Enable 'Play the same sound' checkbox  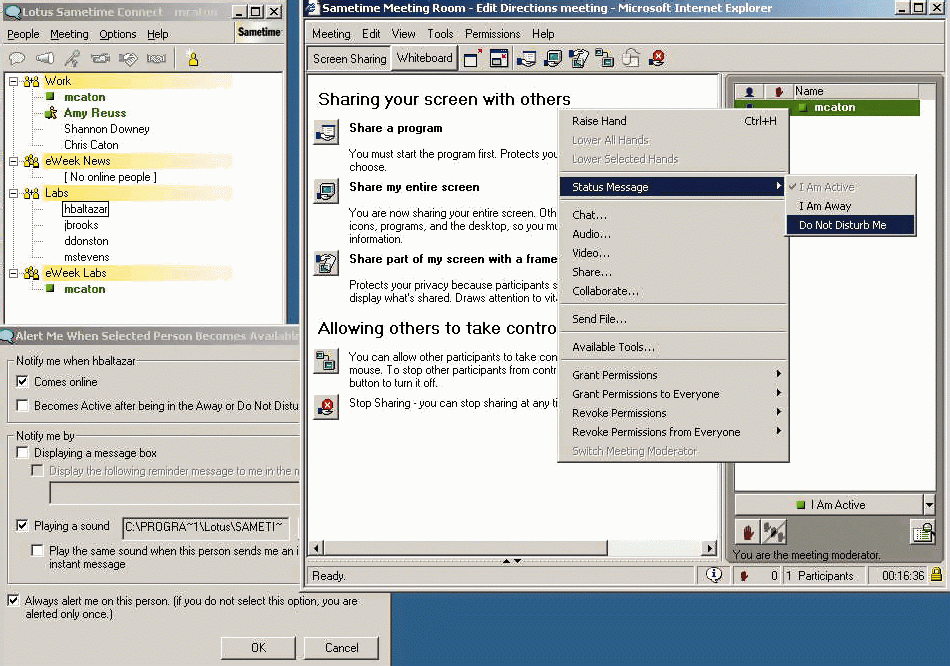point(38,550)
